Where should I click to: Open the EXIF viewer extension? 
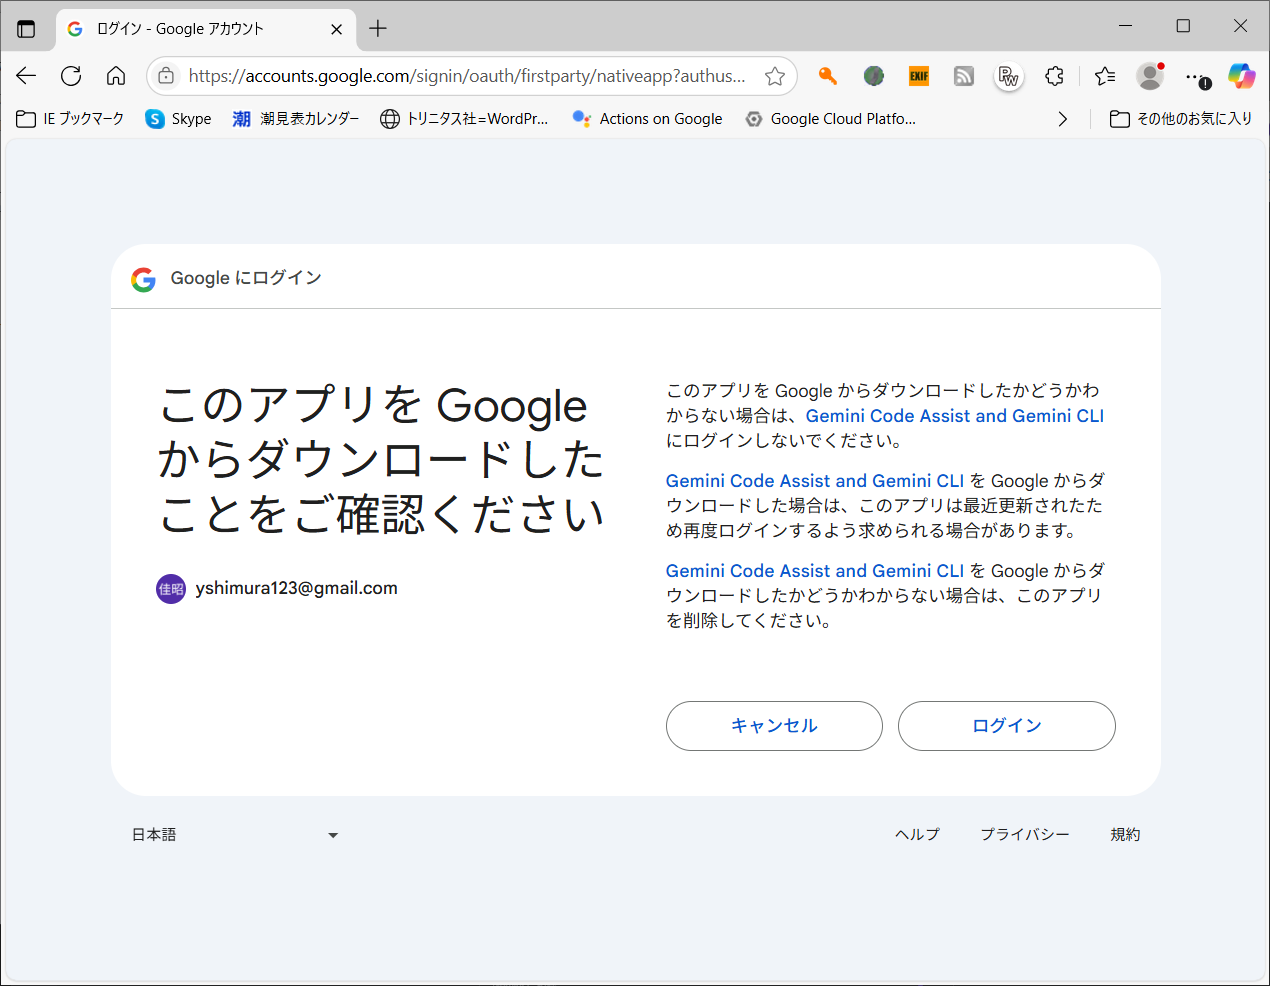click(919, 76)
